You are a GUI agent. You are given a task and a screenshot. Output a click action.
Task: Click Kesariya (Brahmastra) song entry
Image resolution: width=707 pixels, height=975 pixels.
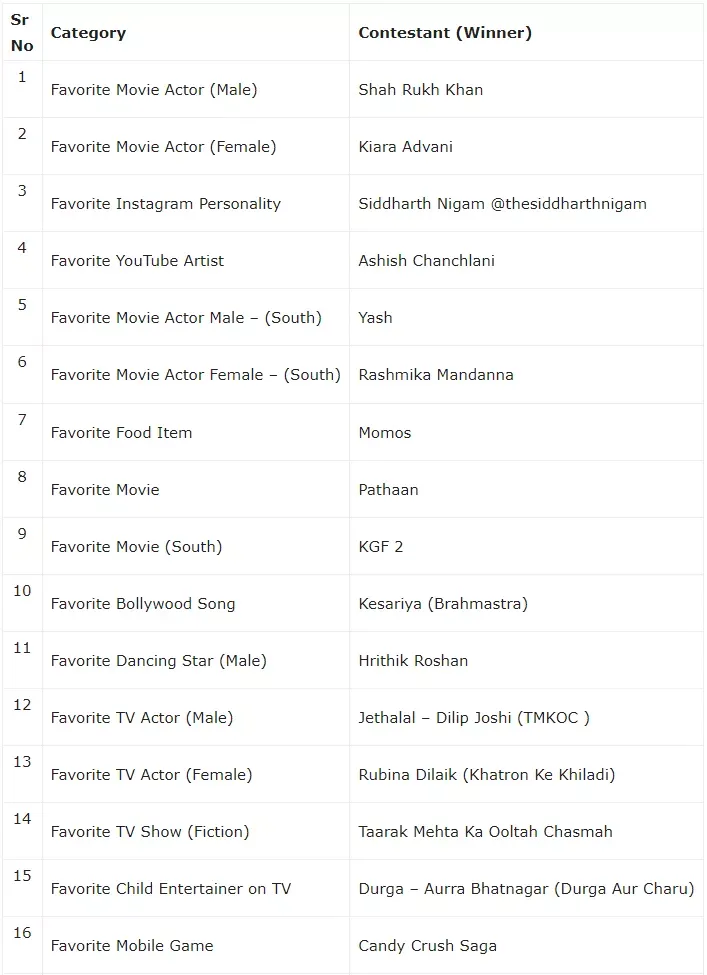[x=443, y=604]
